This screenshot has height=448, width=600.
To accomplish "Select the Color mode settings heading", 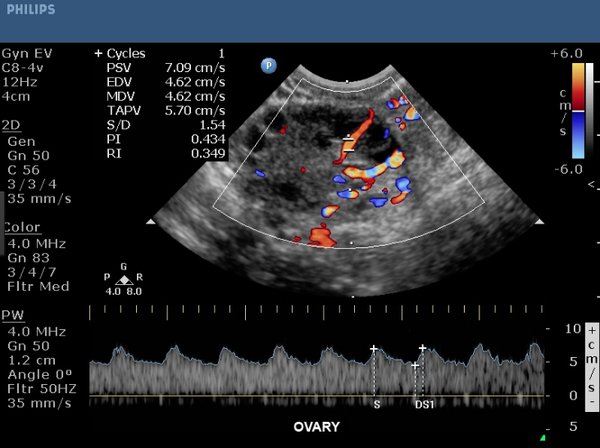I will 21,227.
